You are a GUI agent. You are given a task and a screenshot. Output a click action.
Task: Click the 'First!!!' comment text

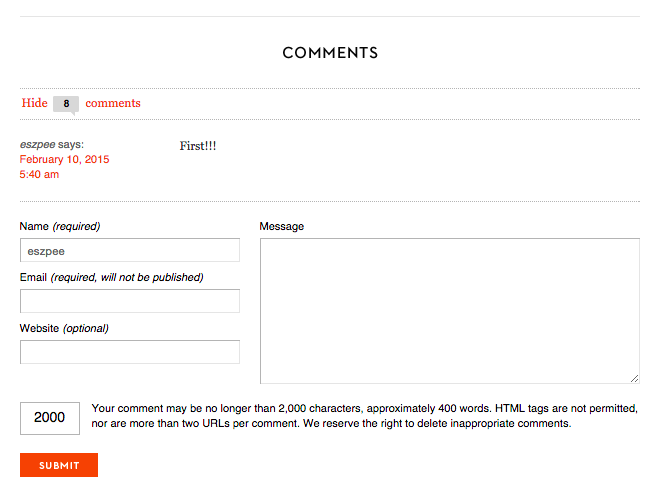[x=198, y=146]
